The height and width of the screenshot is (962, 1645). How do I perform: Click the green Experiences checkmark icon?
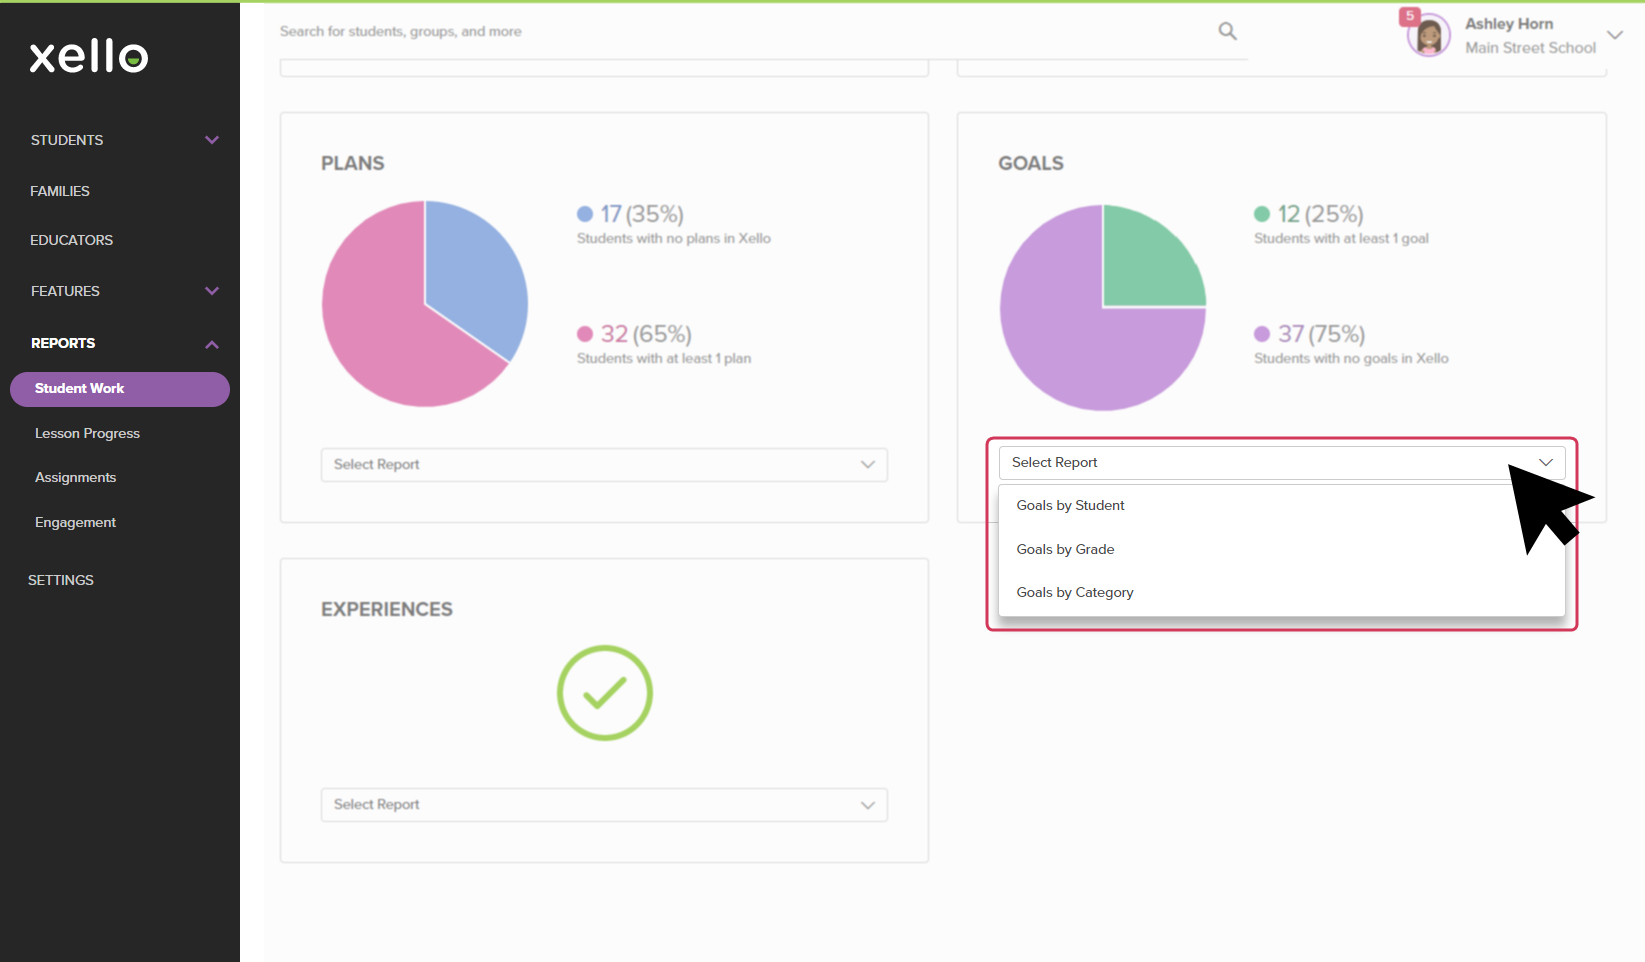[605, 693]
